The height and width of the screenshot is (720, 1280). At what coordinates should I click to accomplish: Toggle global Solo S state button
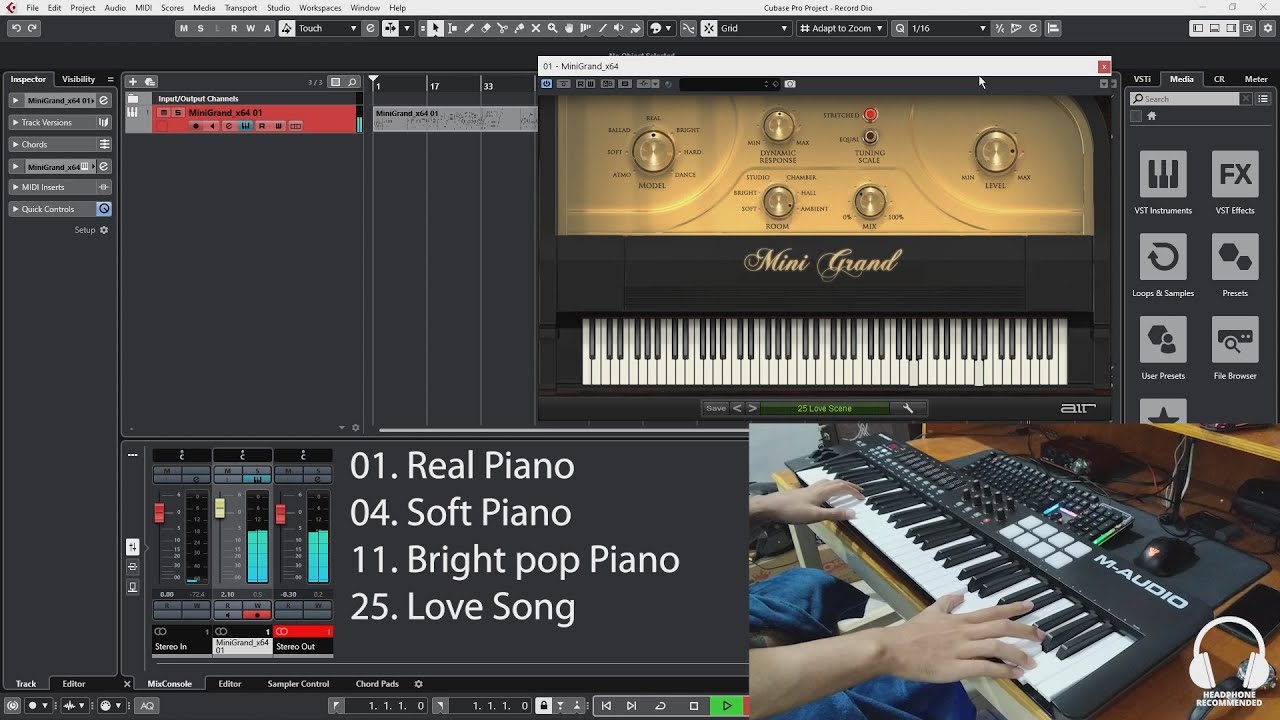click(200, 28)
